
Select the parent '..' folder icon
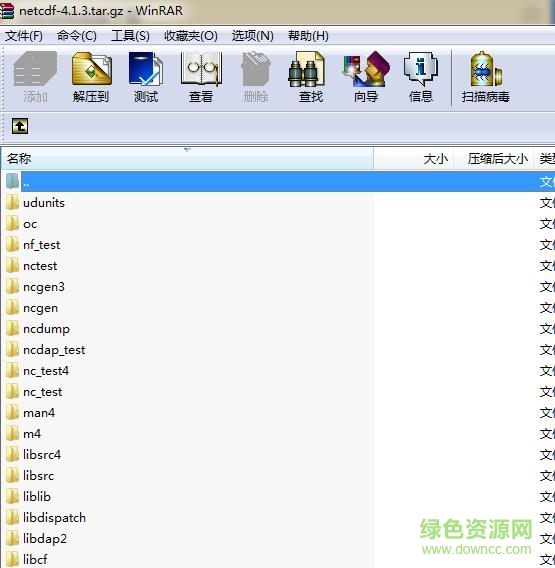click(12, 181)
